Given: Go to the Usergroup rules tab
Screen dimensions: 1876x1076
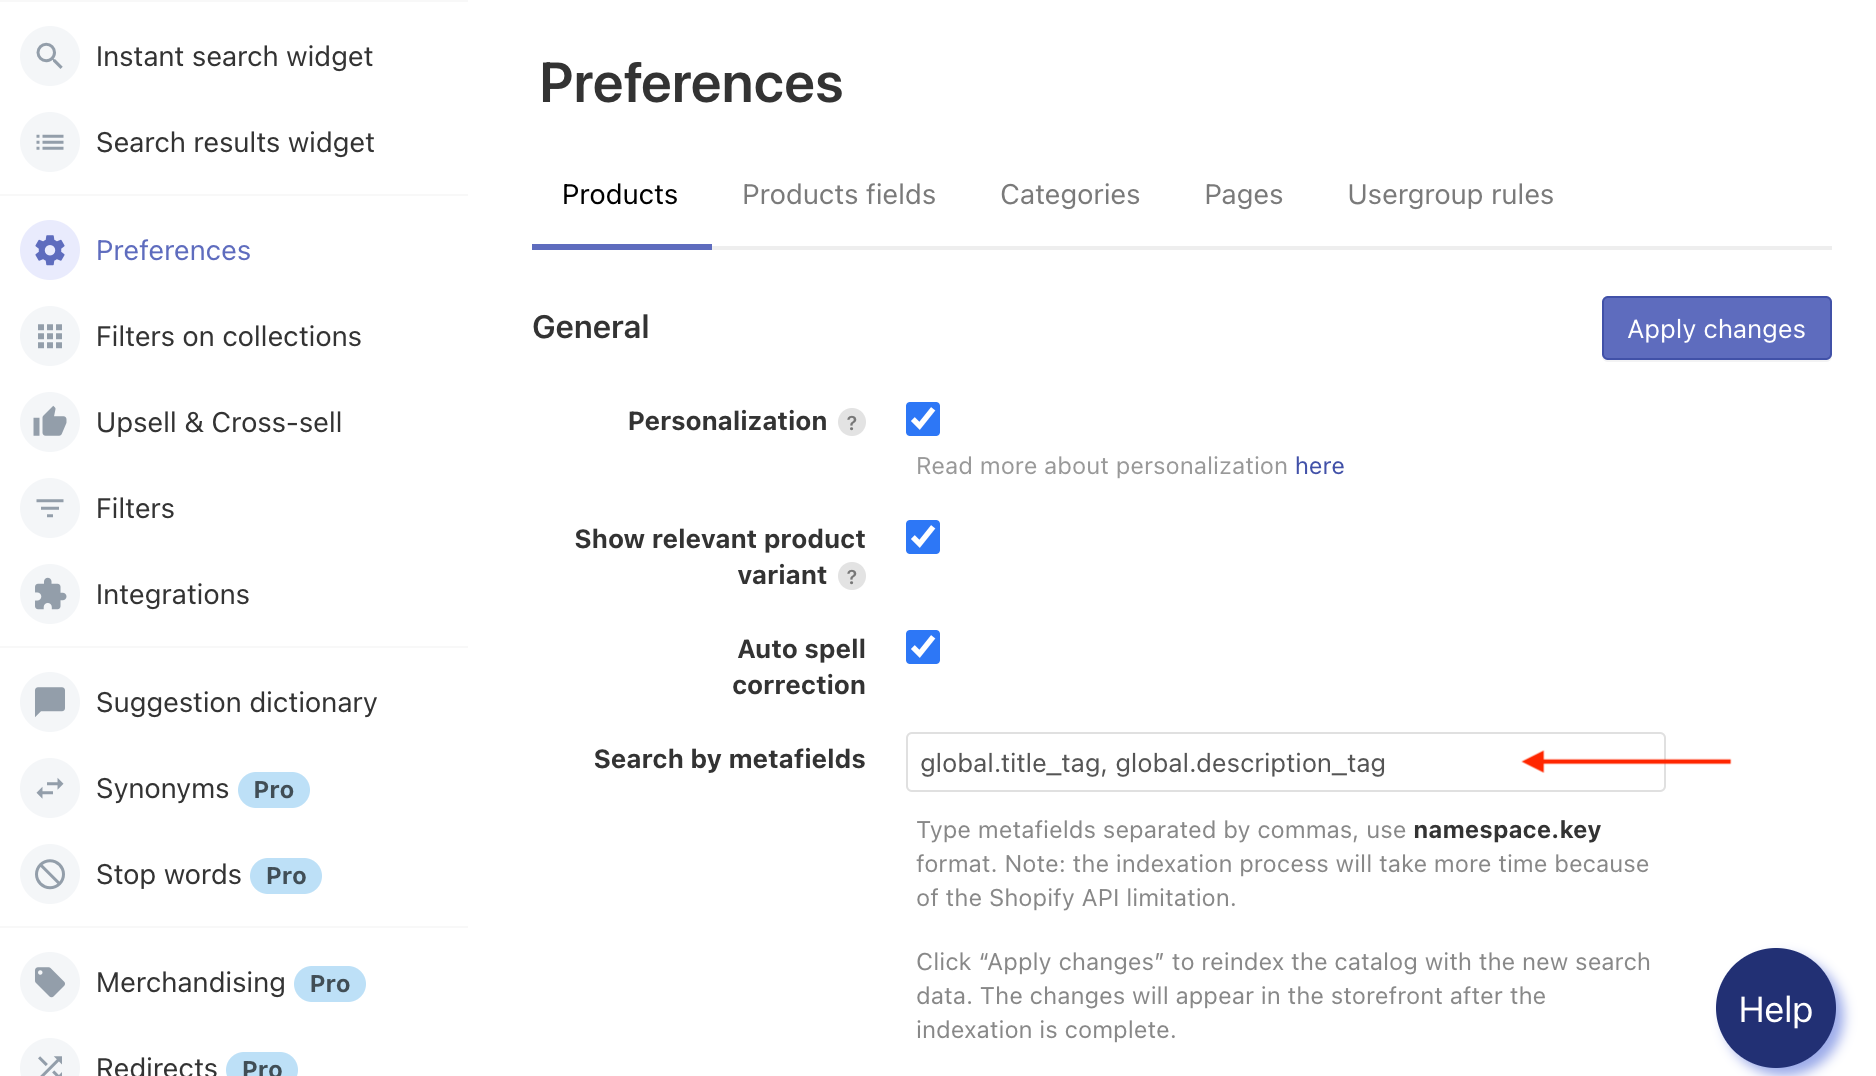Looking at the screenshot, I should [1449, 194].
